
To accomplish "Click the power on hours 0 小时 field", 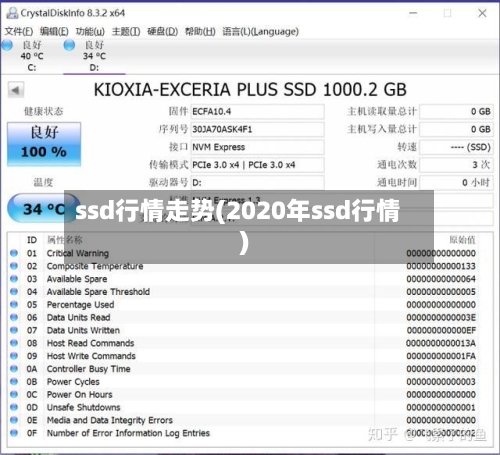I will (456, 183).
